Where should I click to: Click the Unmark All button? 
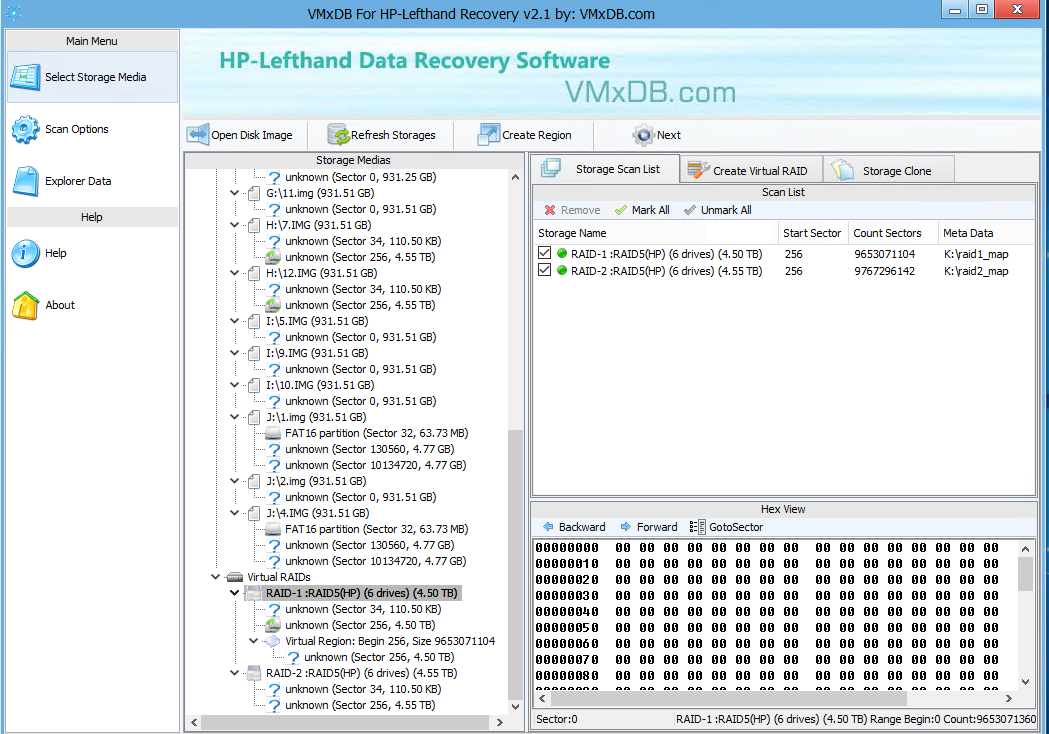click(718, 210)
